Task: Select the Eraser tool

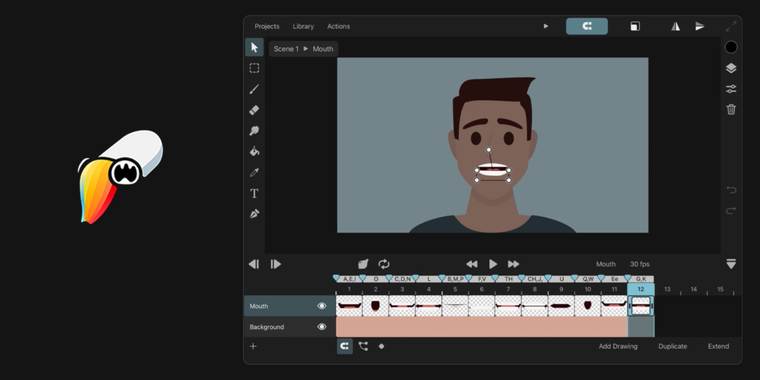Action: (x=254, y=111)
